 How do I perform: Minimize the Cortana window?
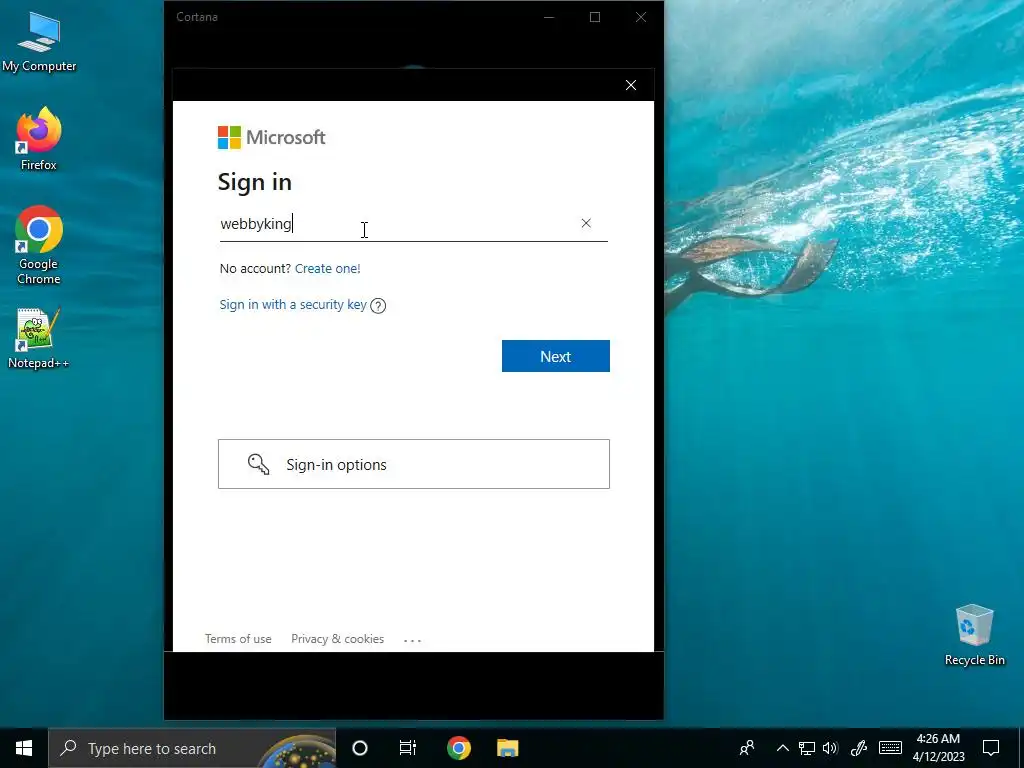click(549, 17)
